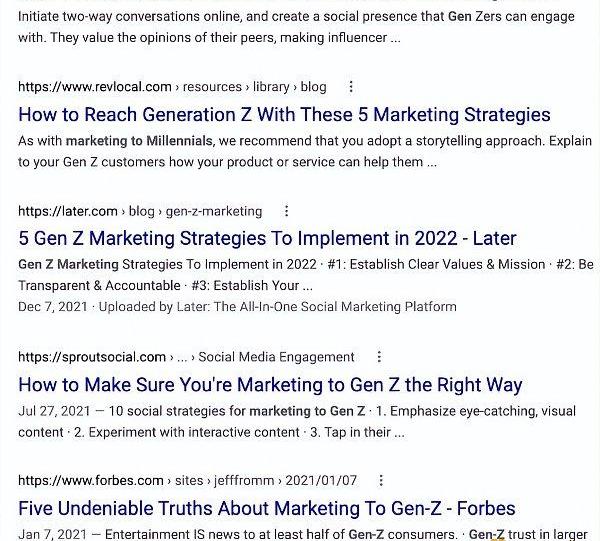Open the forbes.com result three-dot menu
Screen dimensions: 600x541
click(x=381, y=481)
